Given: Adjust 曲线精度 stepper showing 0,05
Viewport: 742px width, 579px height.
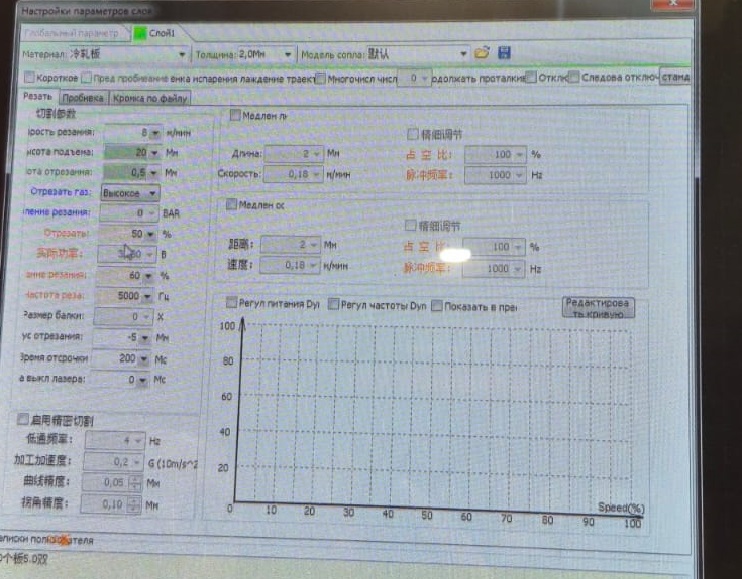Looking at the screenshot, I should [x=134, y=483].
